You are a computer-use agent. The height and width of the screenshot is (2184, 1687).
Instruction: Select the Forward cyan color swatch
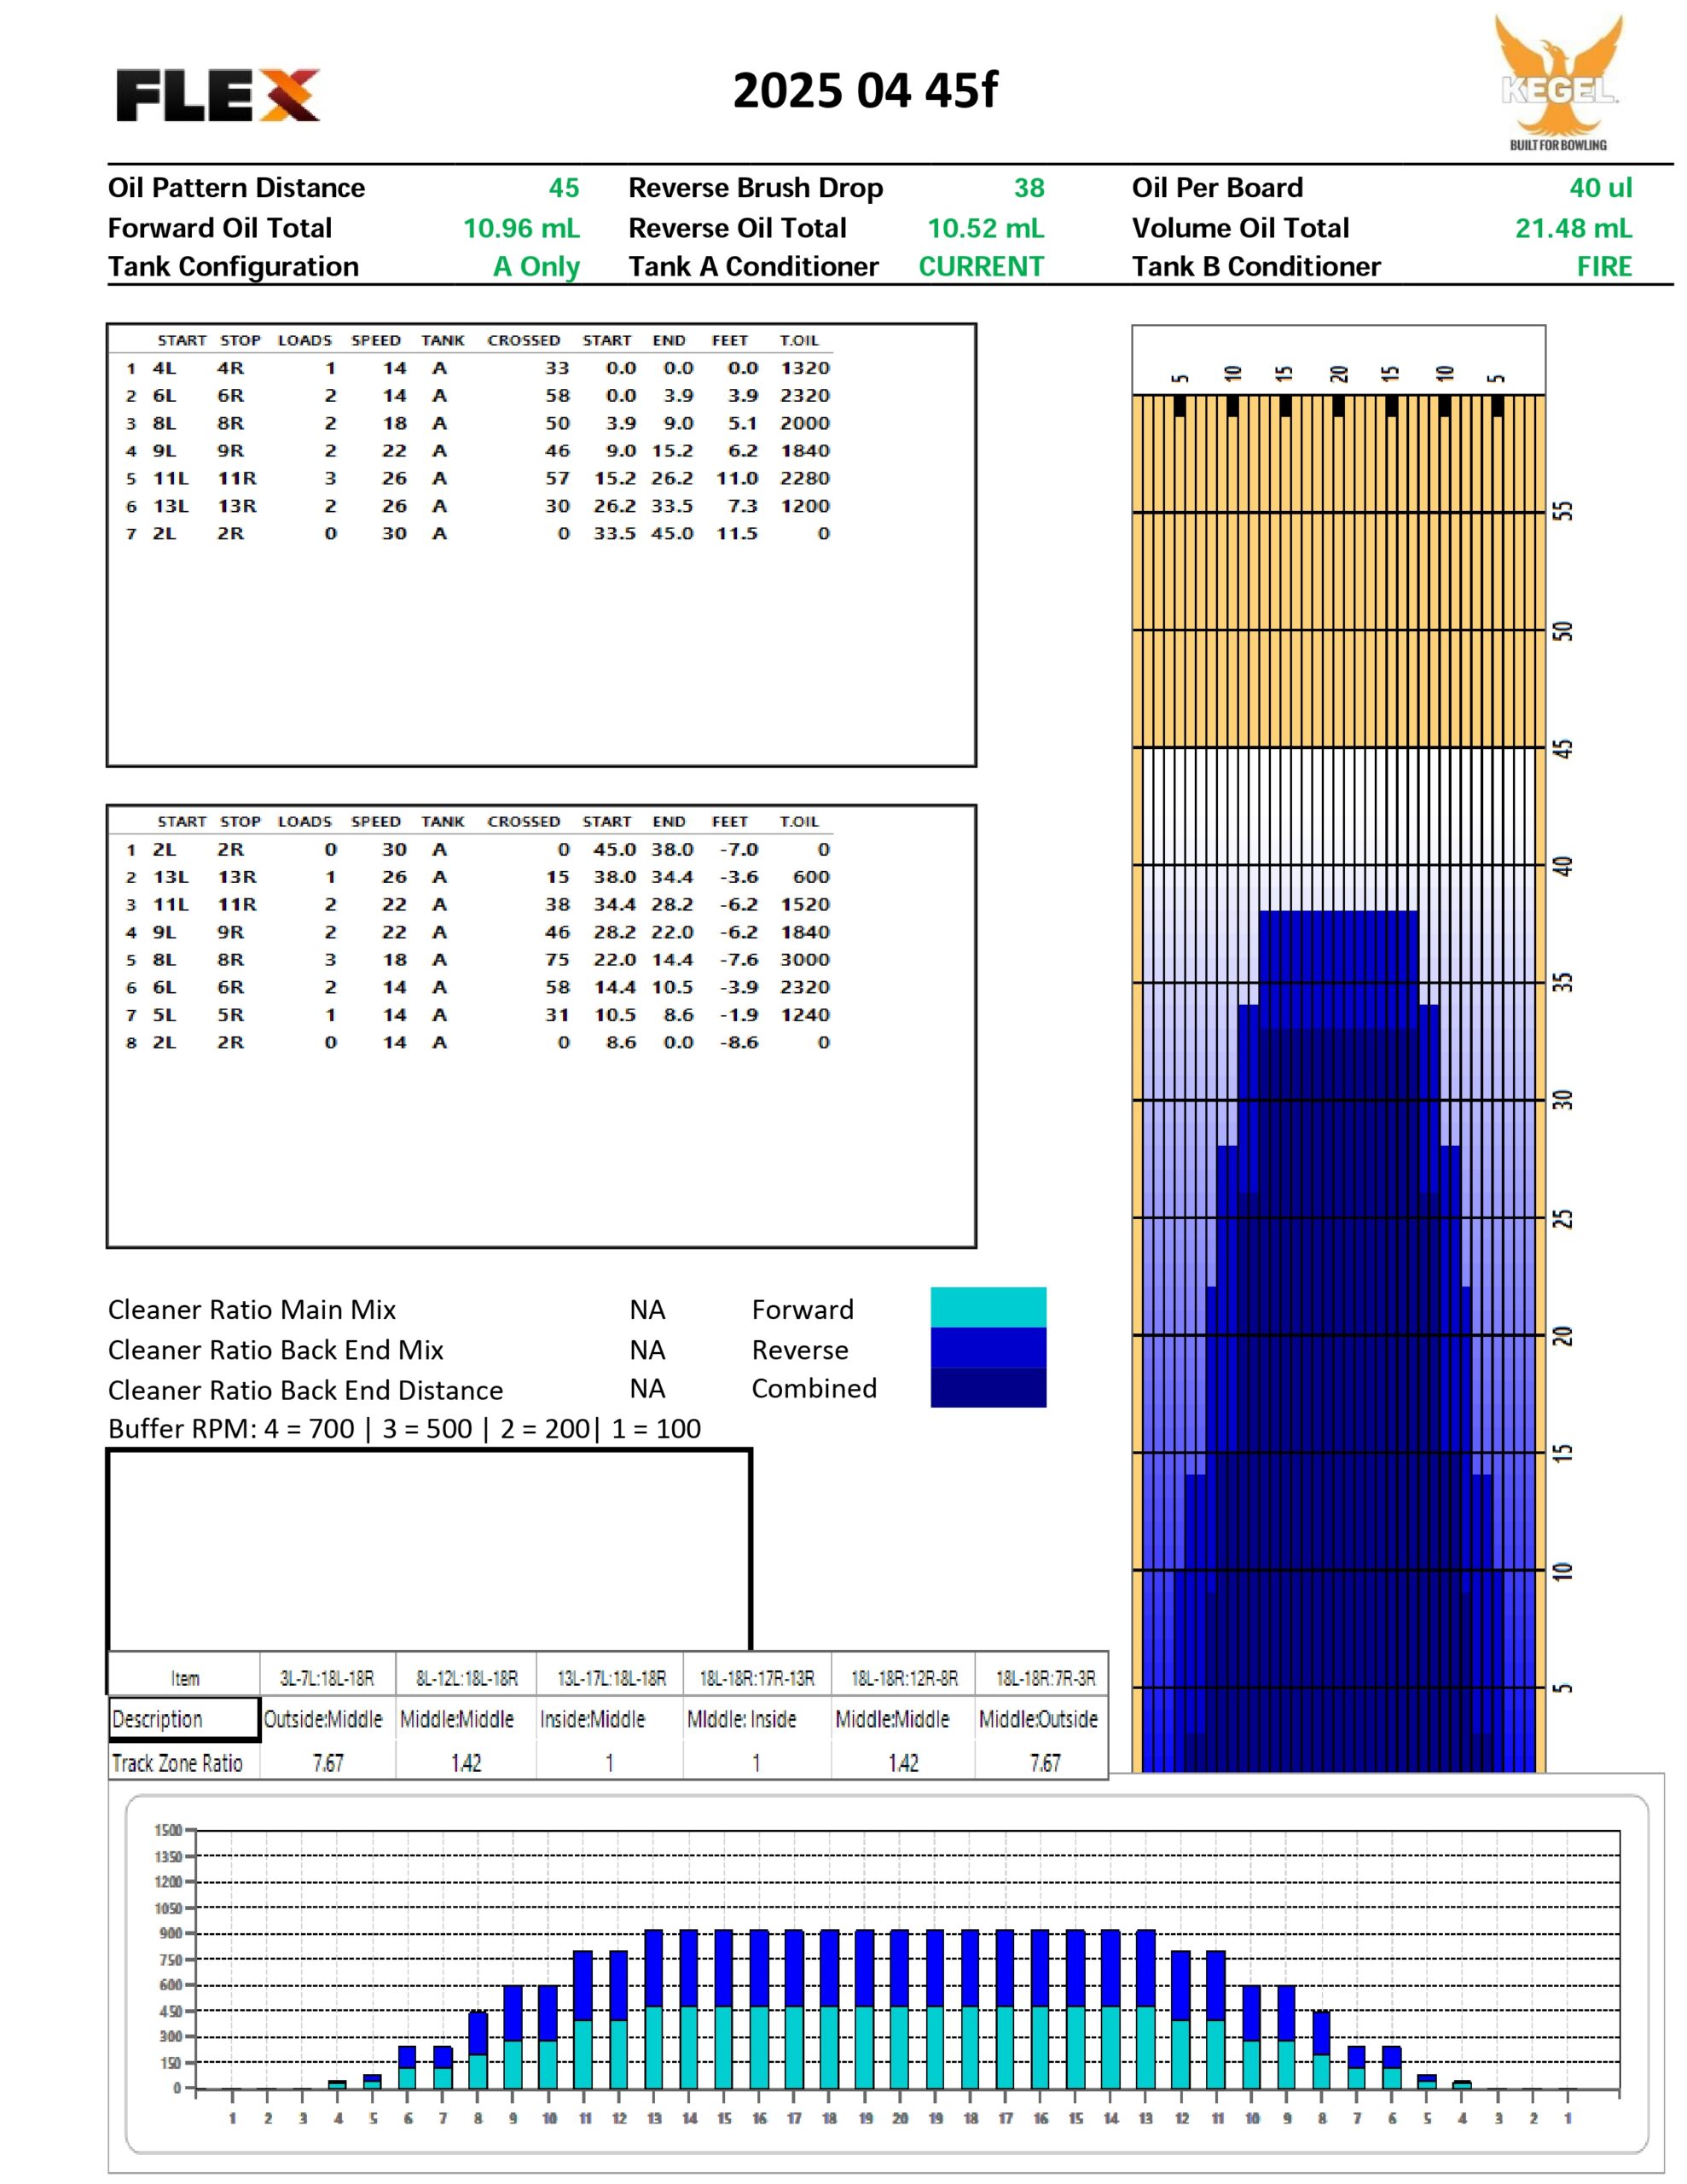[x=988, y=1307]
